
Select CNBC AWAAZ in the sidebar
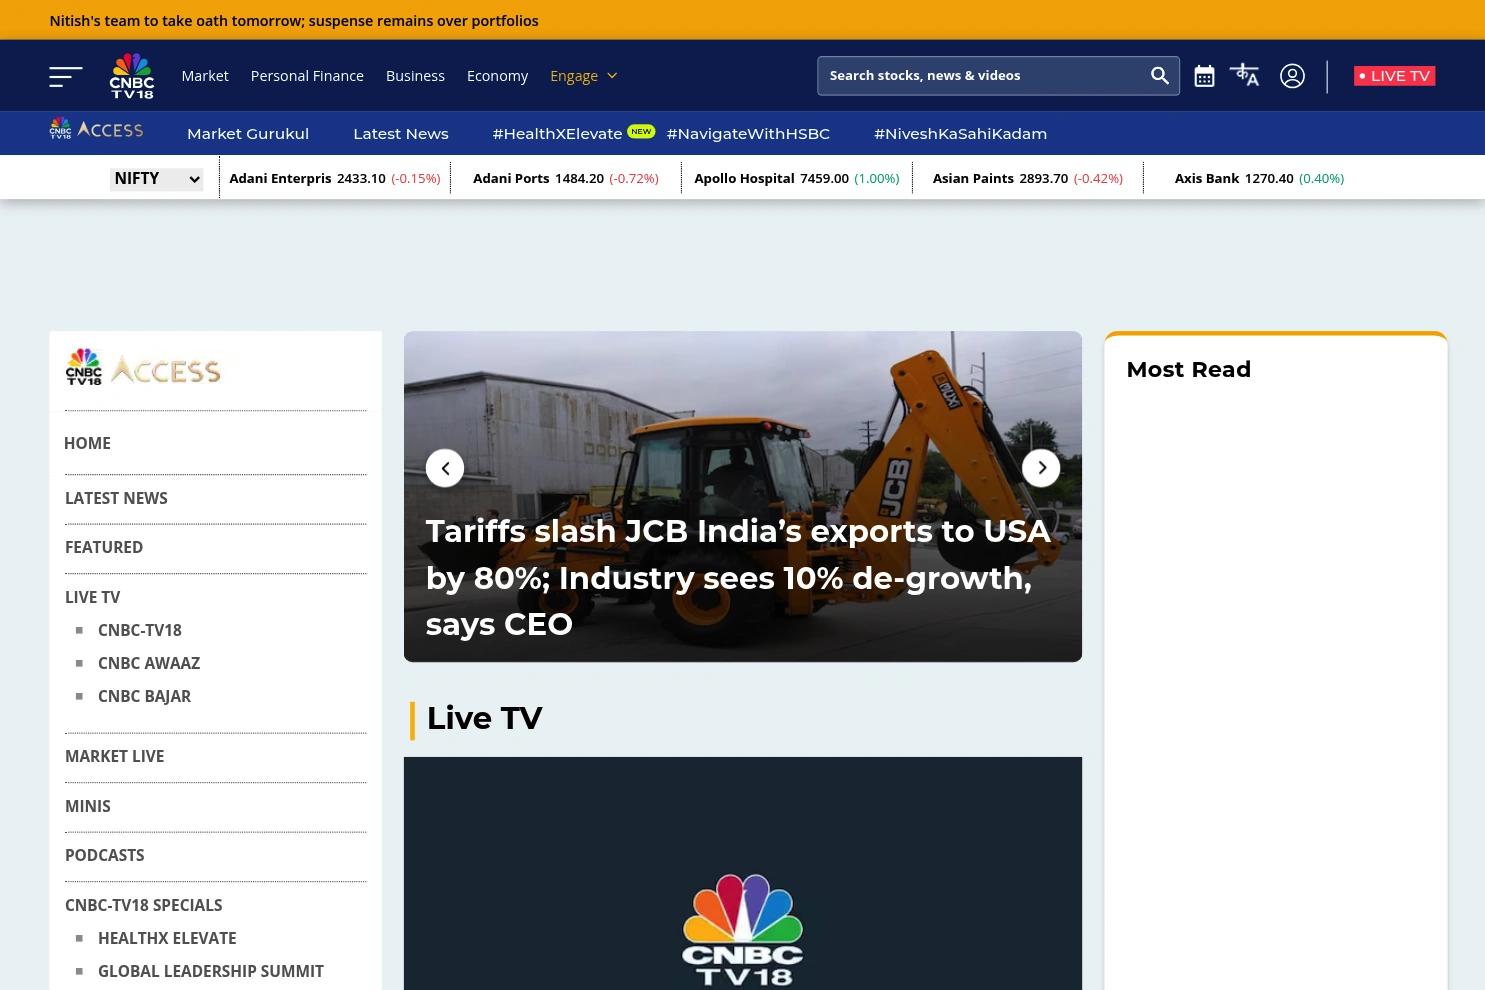pyautogui.click(x=148, y=663)
